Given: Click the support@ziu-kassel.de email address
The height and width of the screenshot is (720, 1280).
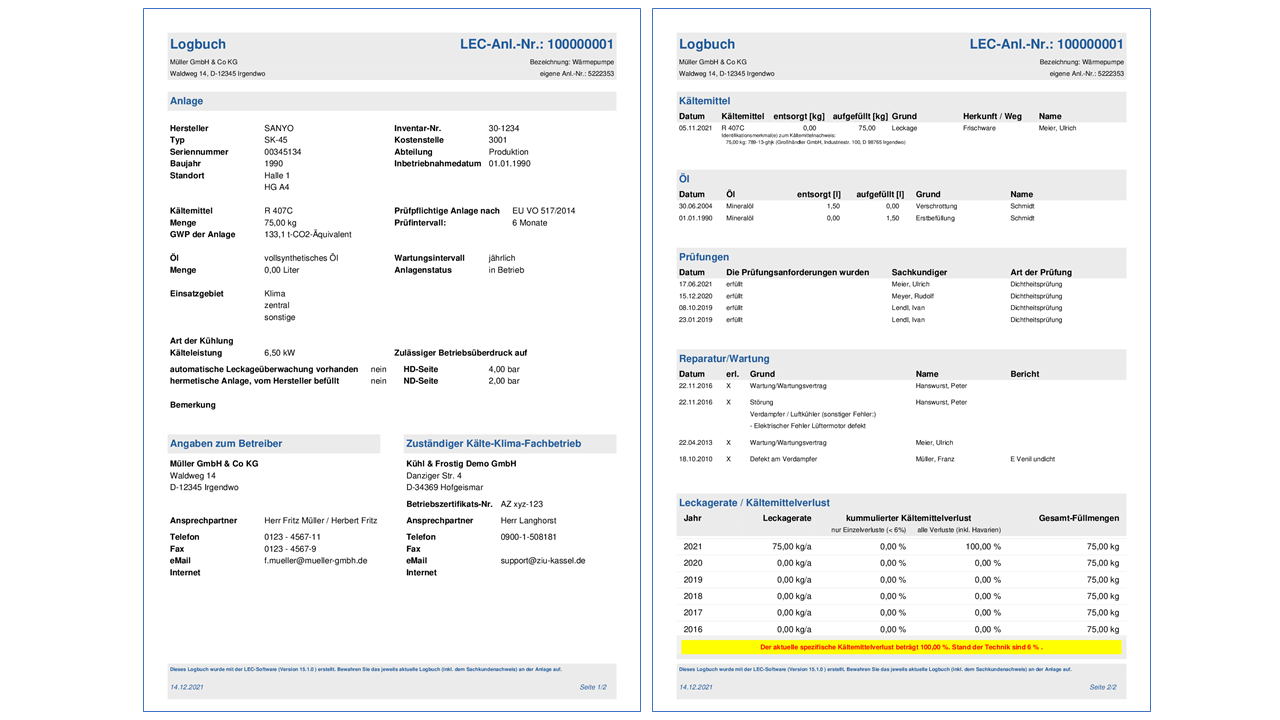Looking at the screenshot, I should [543, 561].
